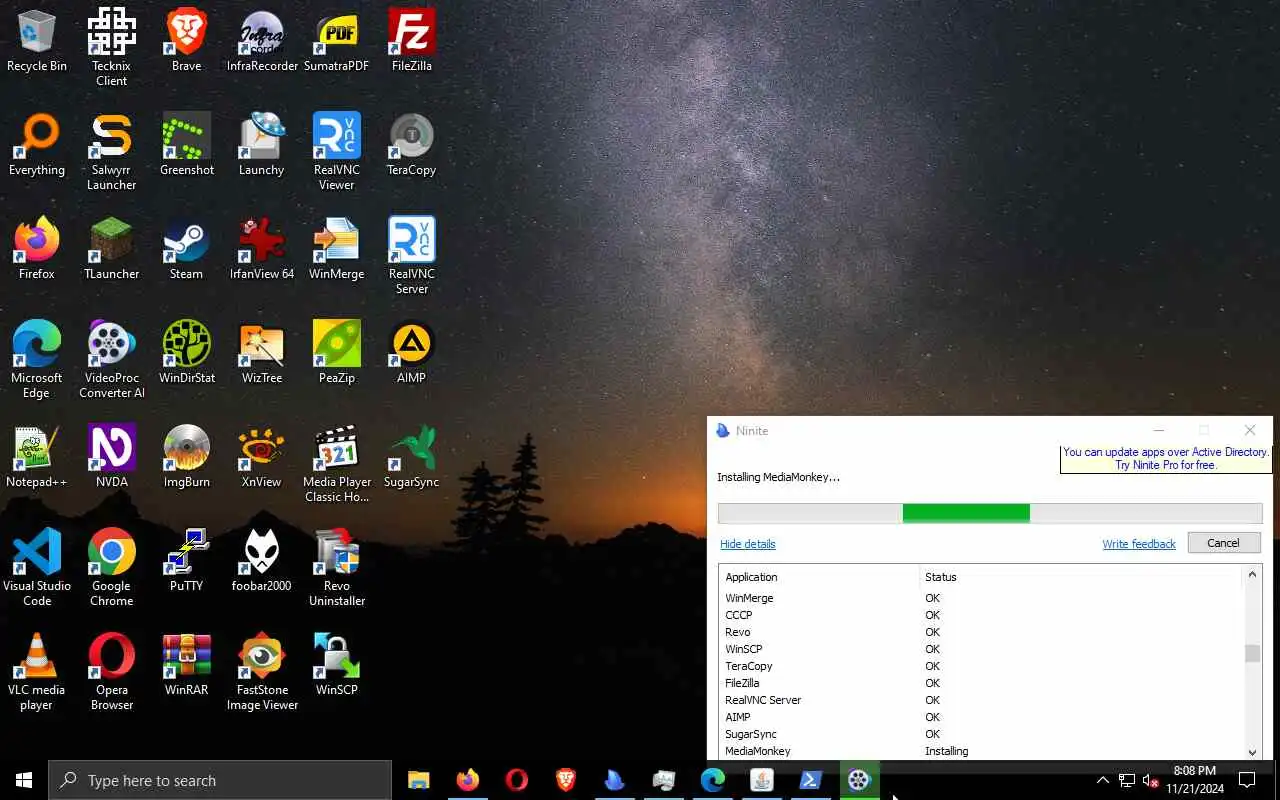Launch foobar2000 shortcut
The height and width of the screenshot is (800, 1280).
[262, 562]
